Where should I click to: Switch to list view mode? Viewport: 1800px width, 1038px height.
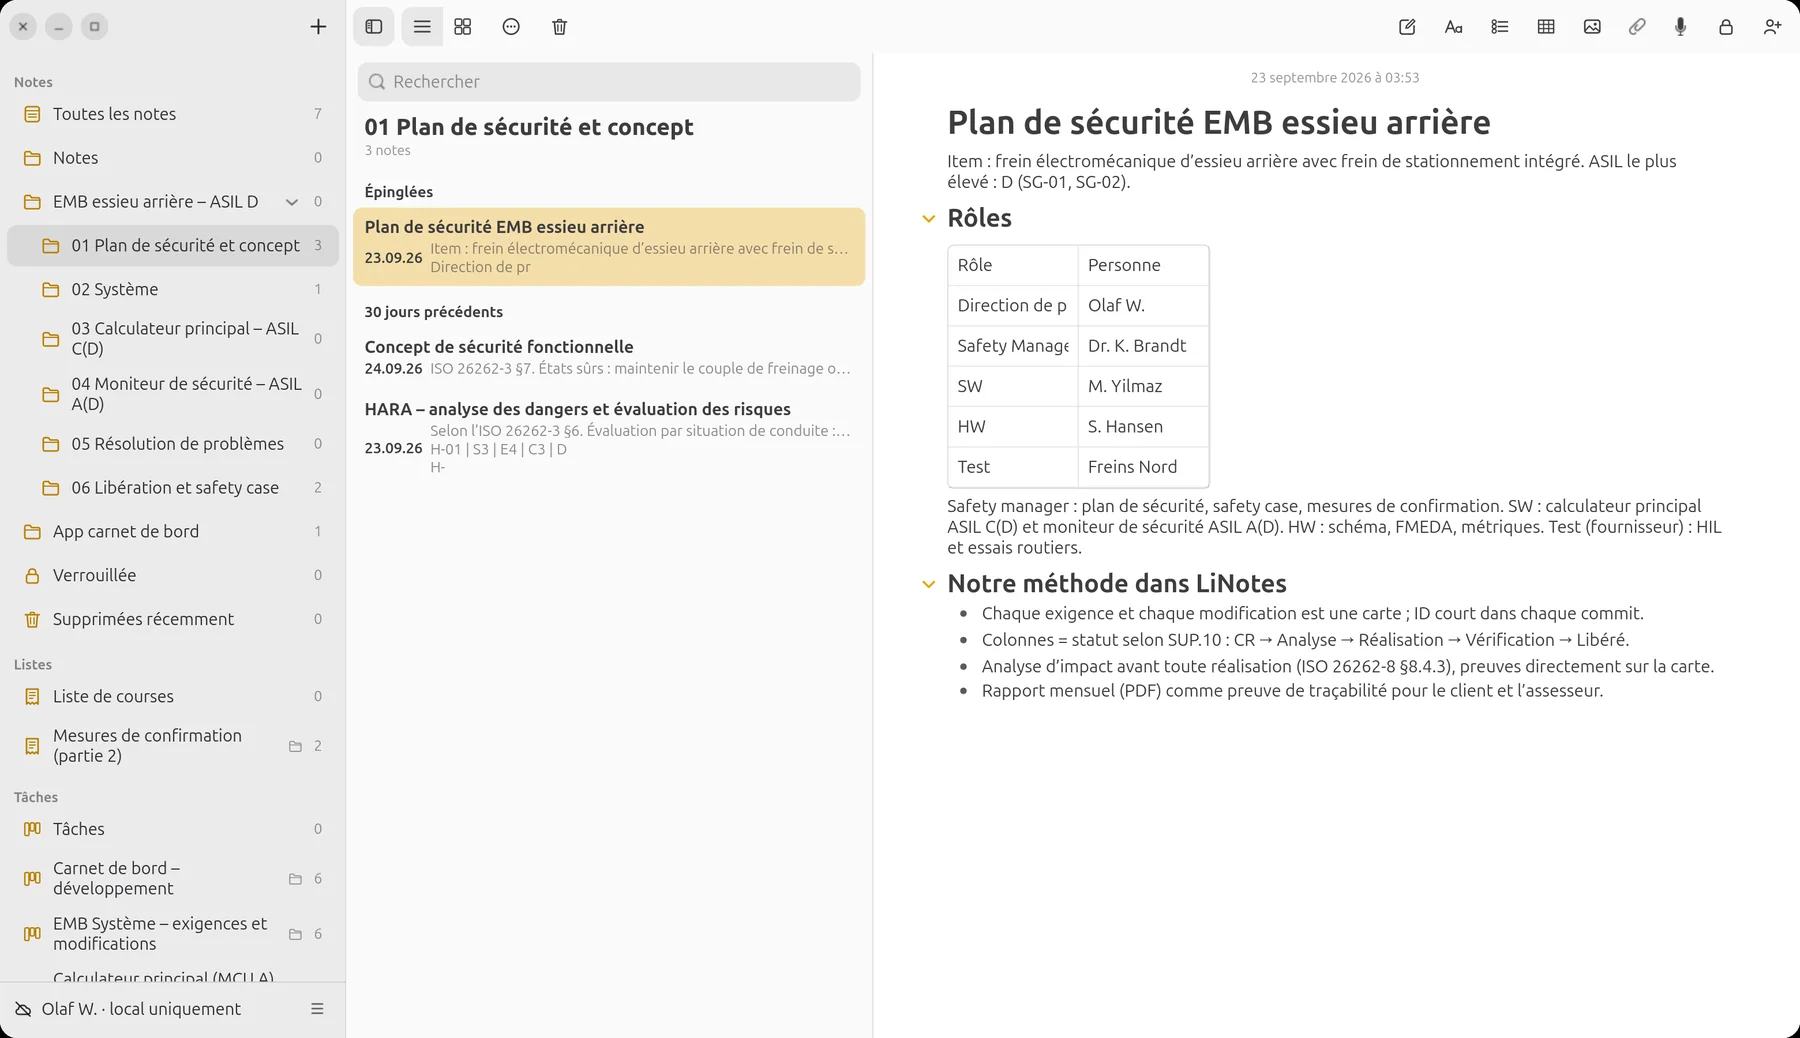[x=422, y=27]
